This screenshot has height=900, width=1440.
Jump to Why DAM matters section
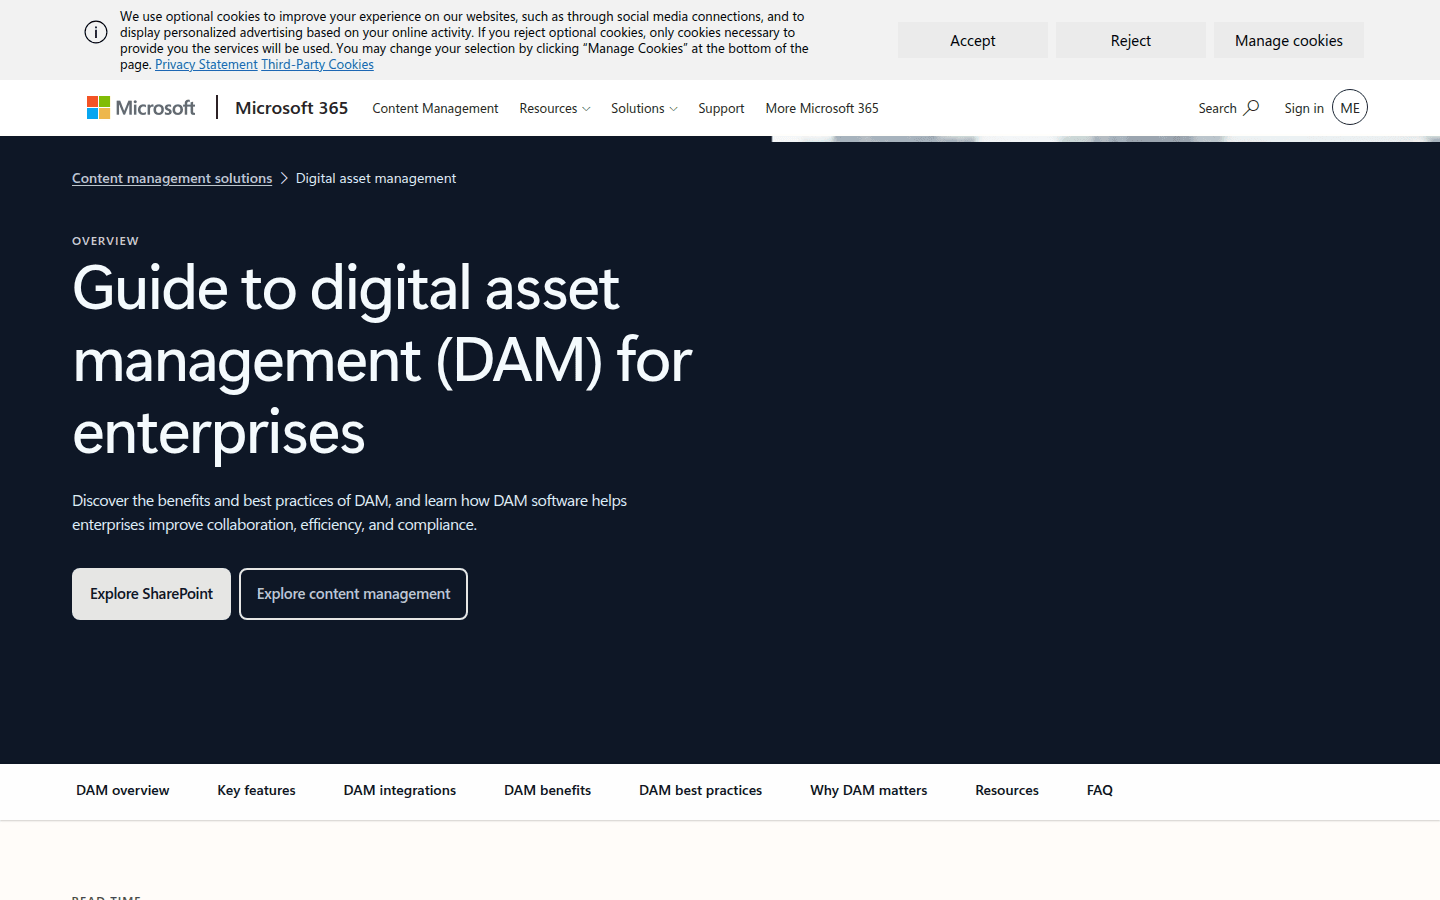(868, 790)
